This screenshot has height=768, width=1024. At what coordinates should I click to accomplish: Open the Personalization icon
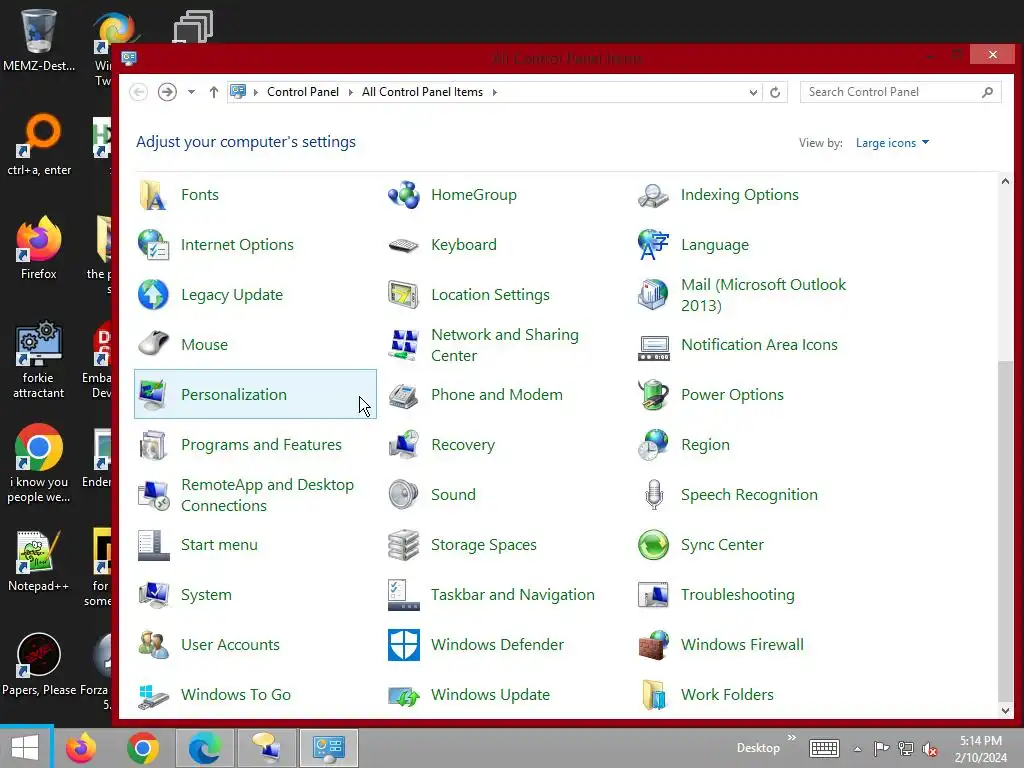click(x=153, y=394)
